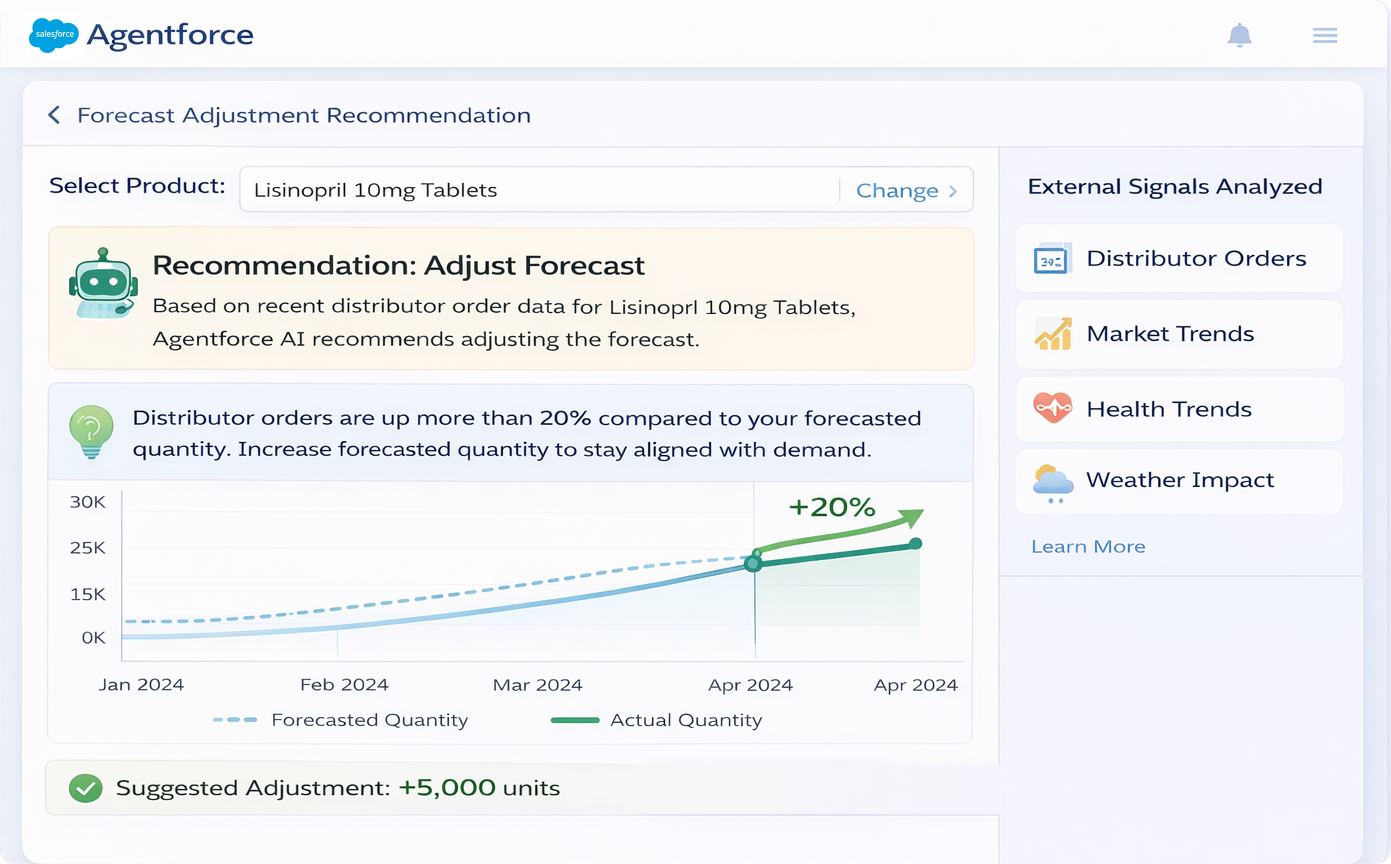Click the green upward trend arrow
The image size is (1391, 864).
[840, 532]
